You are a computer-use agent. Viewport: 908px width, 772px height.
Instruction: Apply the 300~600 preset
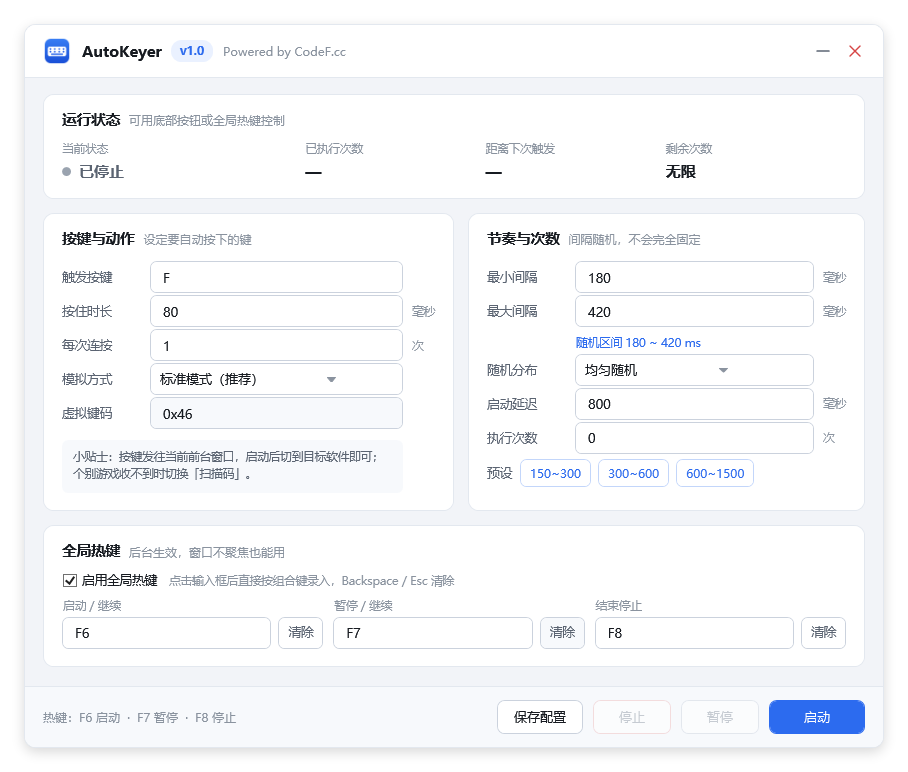(x=633, y=473)
